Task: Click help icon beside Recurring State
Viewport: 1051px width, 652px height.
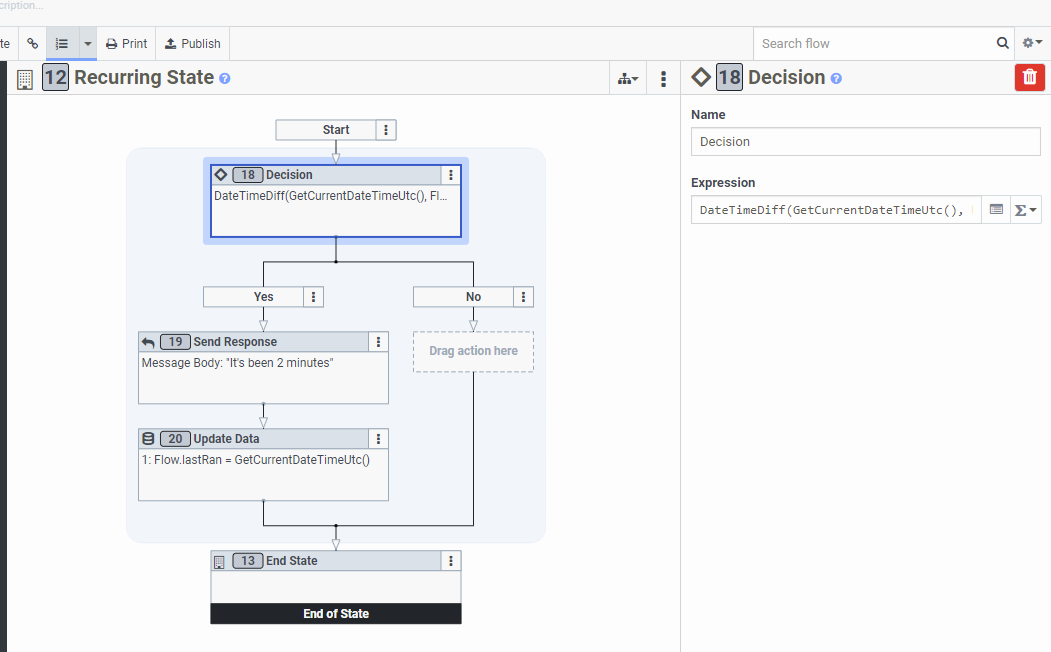Action: coord(225,78)
